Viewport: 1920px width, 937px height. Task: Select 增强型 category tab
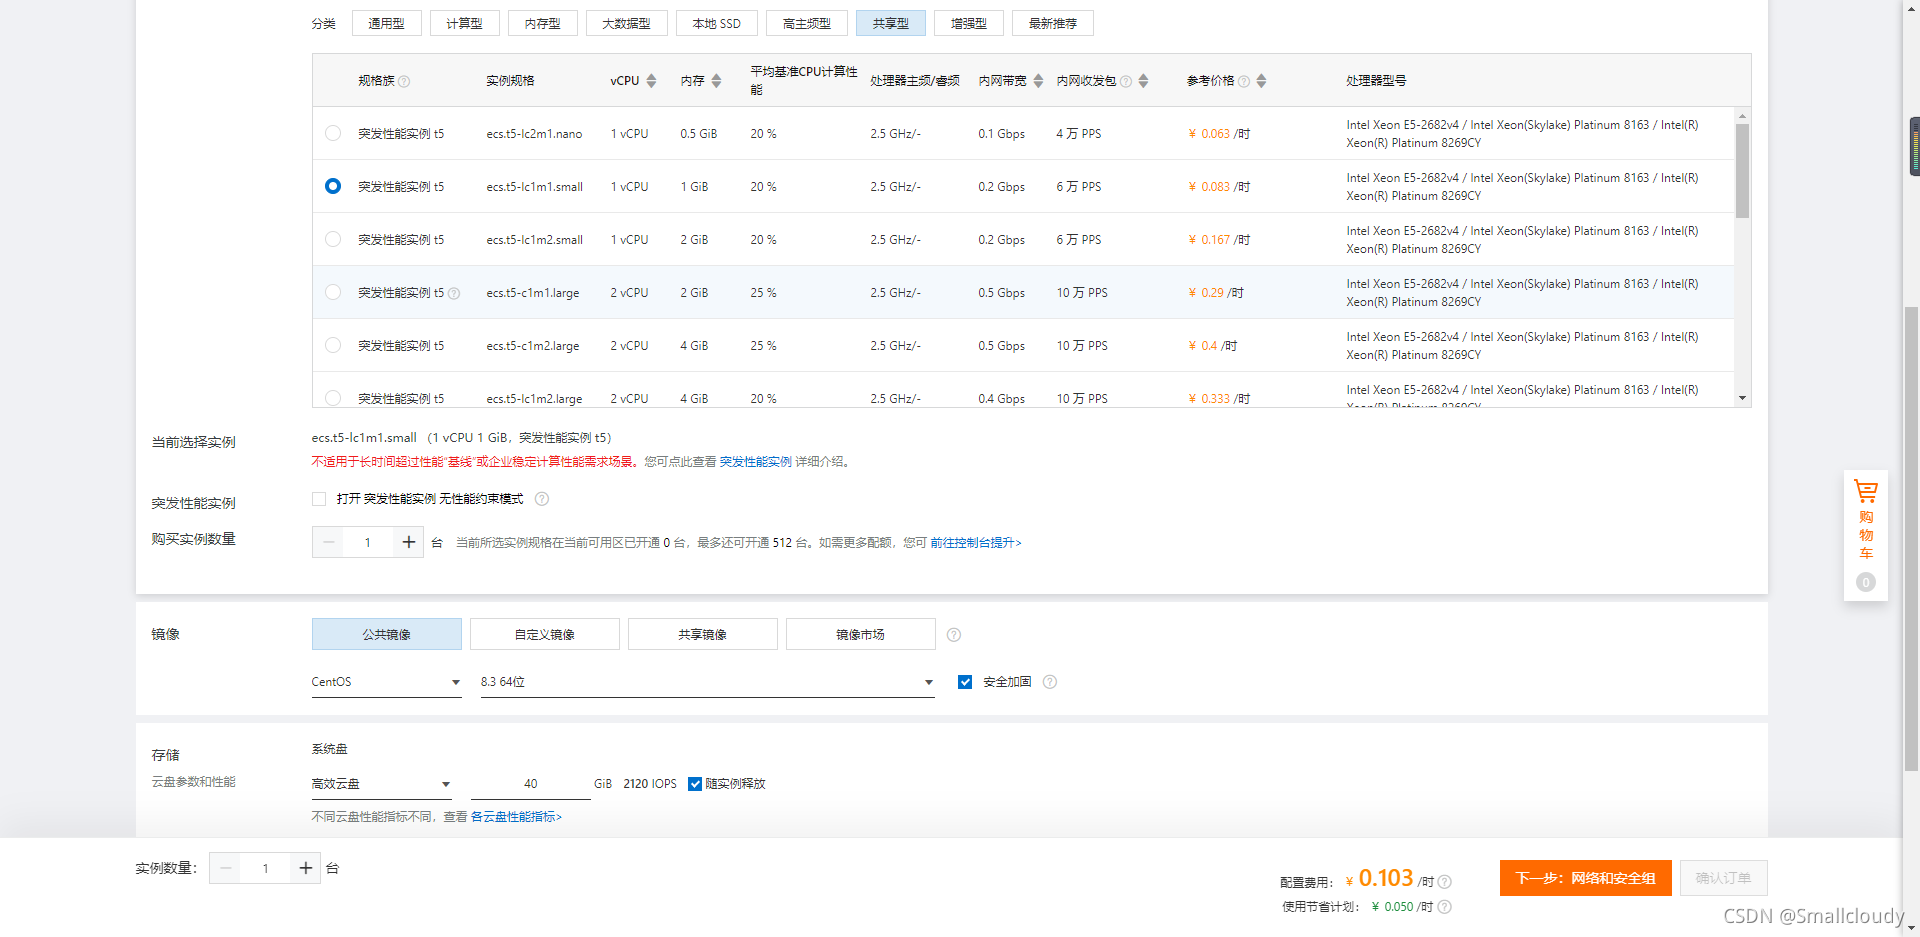click(x=968, y=23)
